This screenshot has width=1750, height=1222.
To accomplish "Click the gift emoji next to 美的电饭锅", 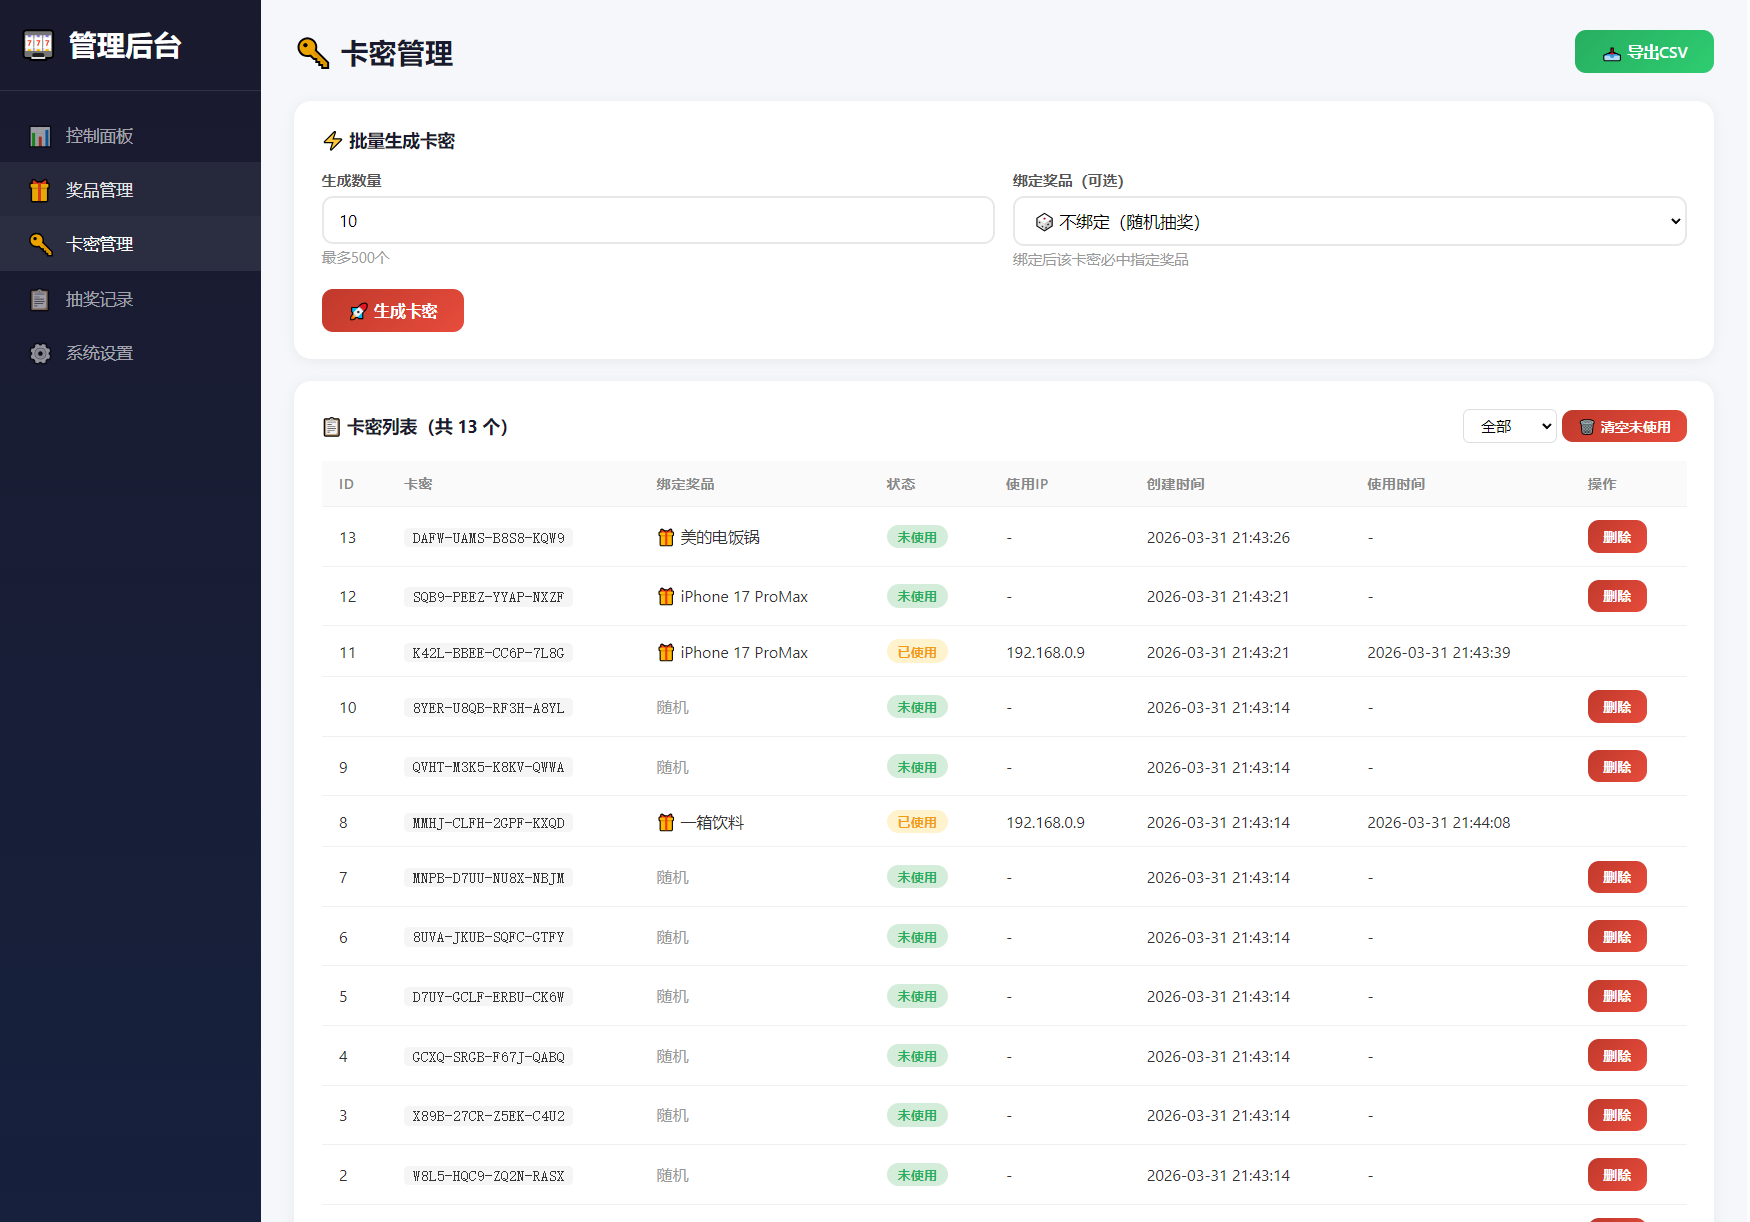I will [x=666, y=537].
